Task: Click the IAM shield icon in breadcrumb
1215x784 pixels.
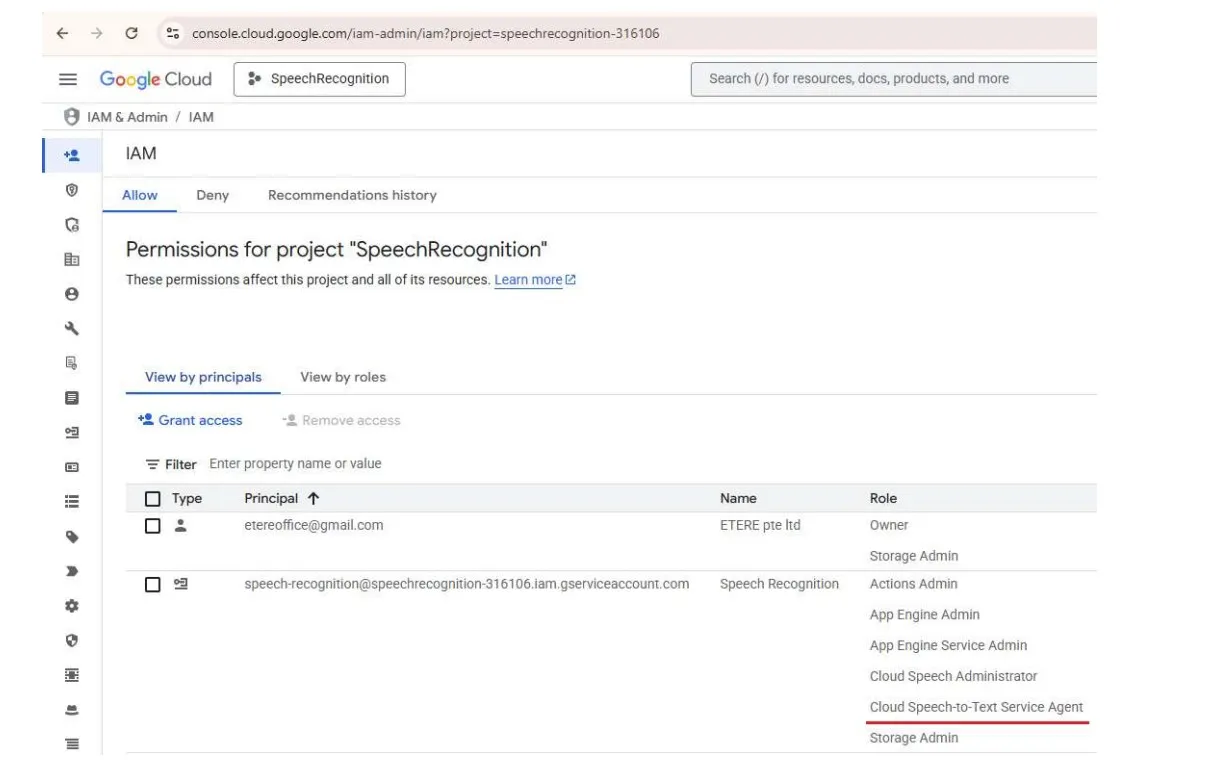Action: [x=71, y=117]
